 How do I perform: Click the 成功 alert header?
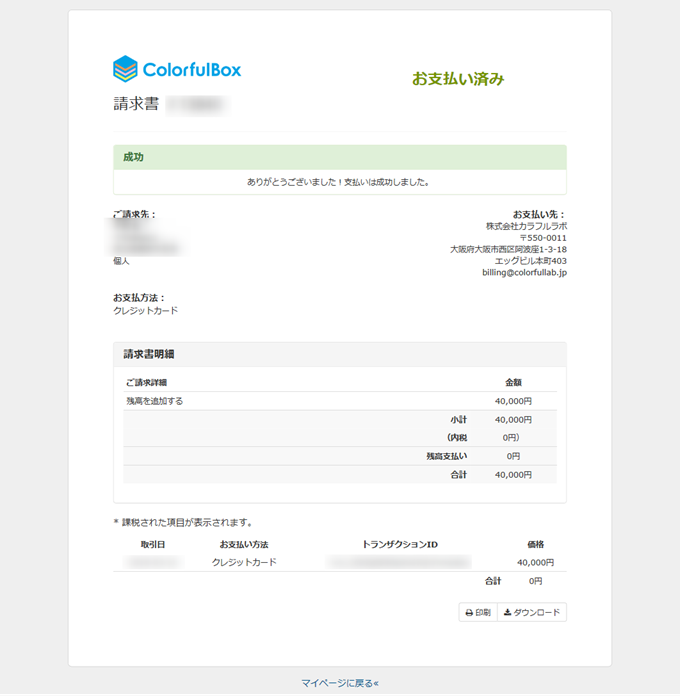click(340, 157)
